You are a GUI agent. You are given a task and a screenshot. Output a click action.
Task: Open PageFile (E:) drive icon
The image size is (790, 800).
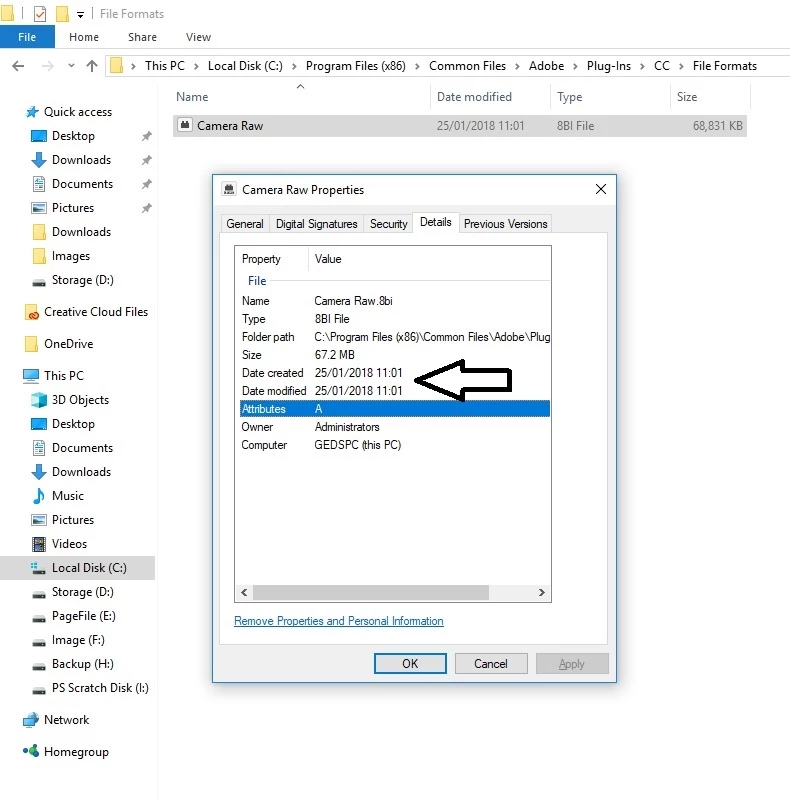39,618
